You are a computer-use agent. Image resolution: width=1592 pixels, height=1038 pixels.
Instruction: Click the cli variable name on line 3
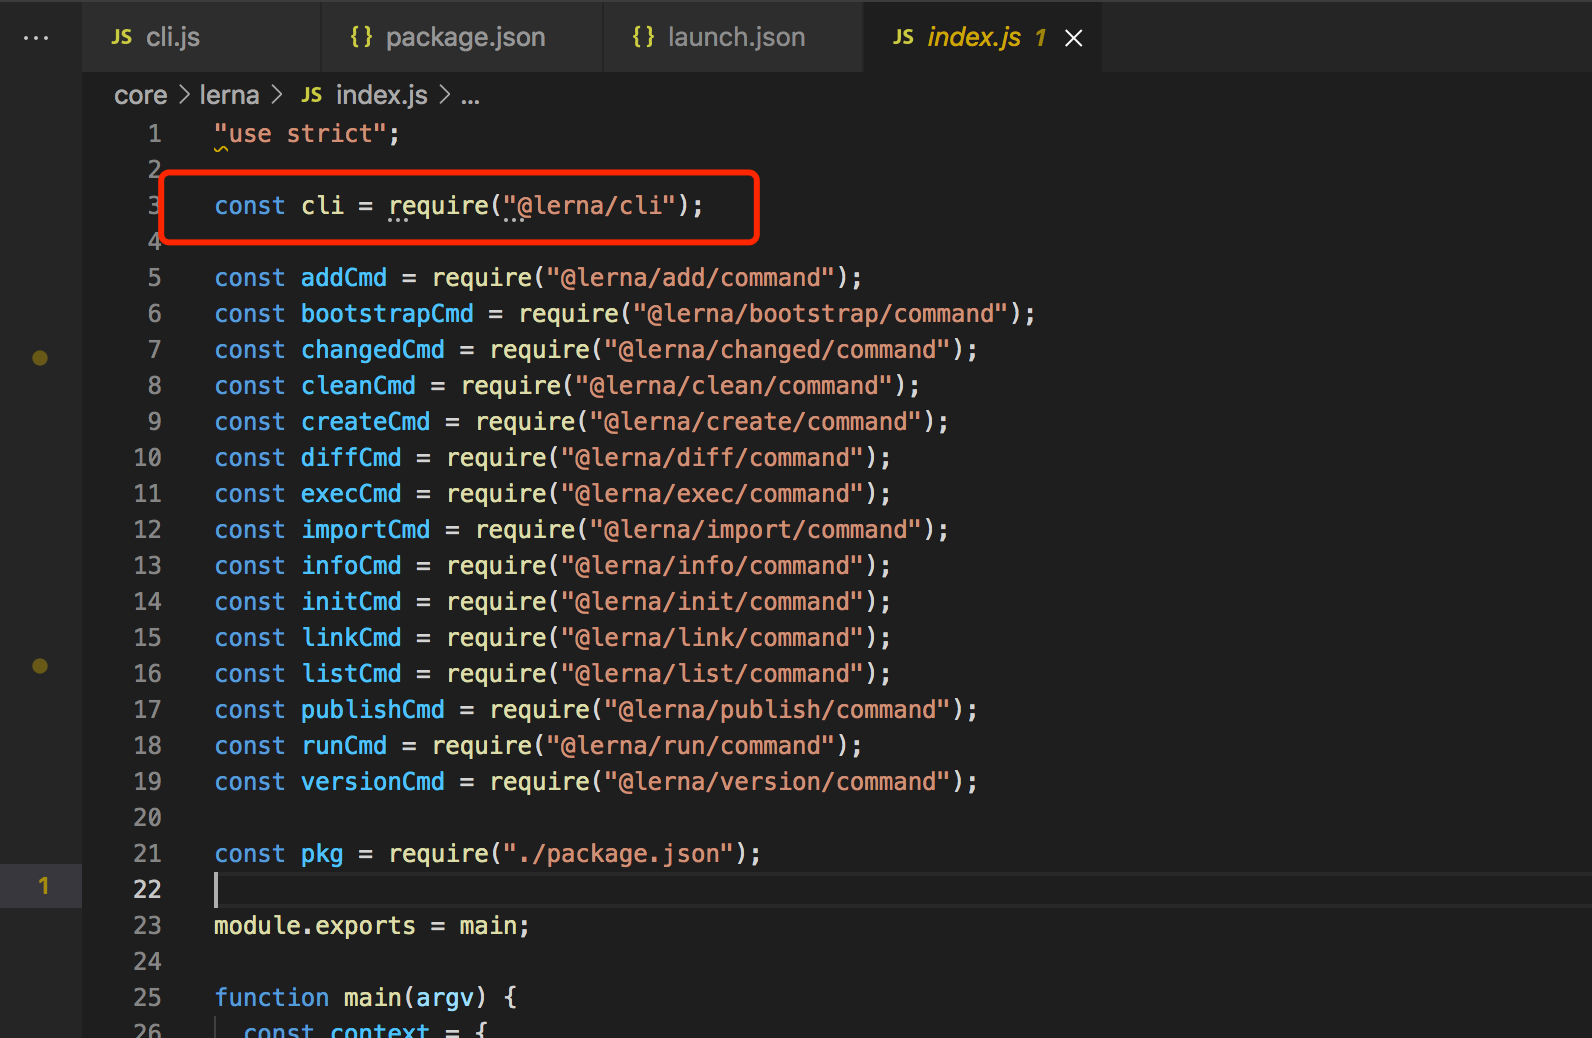pos(322,206)
